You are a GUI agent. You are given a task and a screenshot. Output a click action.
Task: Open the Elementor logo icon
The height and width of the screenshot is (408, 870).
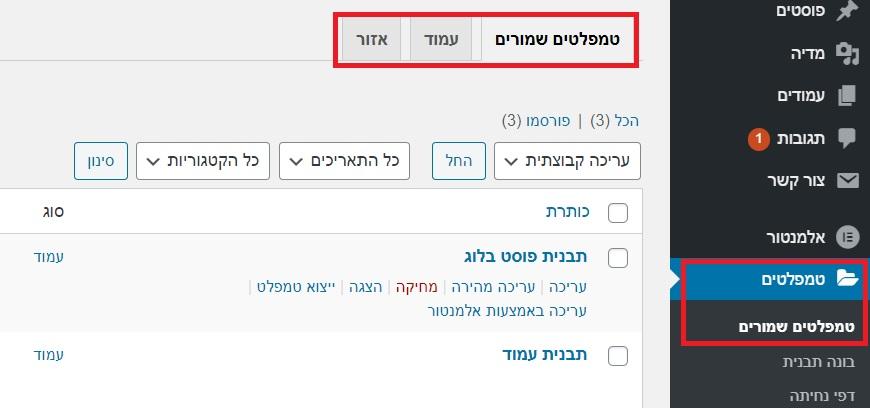coord(847,238)
